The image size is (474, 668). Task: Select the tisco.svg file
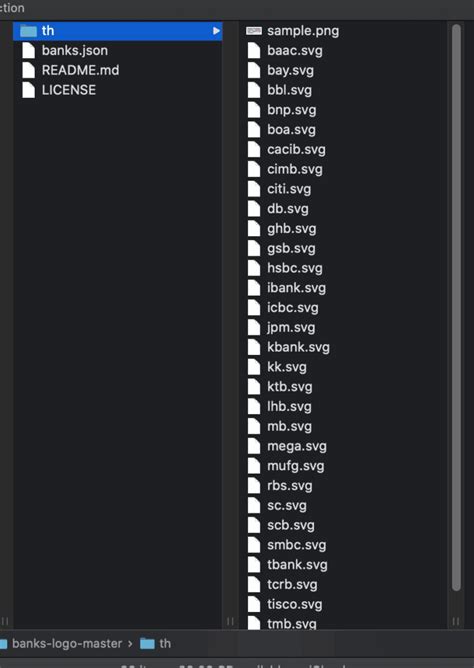point(294,605)
